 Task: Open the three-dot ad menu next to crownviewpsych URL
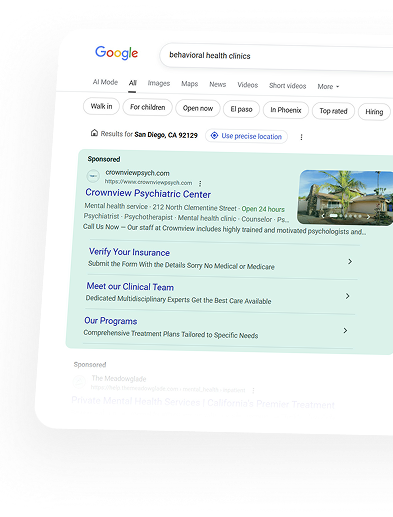200,183
